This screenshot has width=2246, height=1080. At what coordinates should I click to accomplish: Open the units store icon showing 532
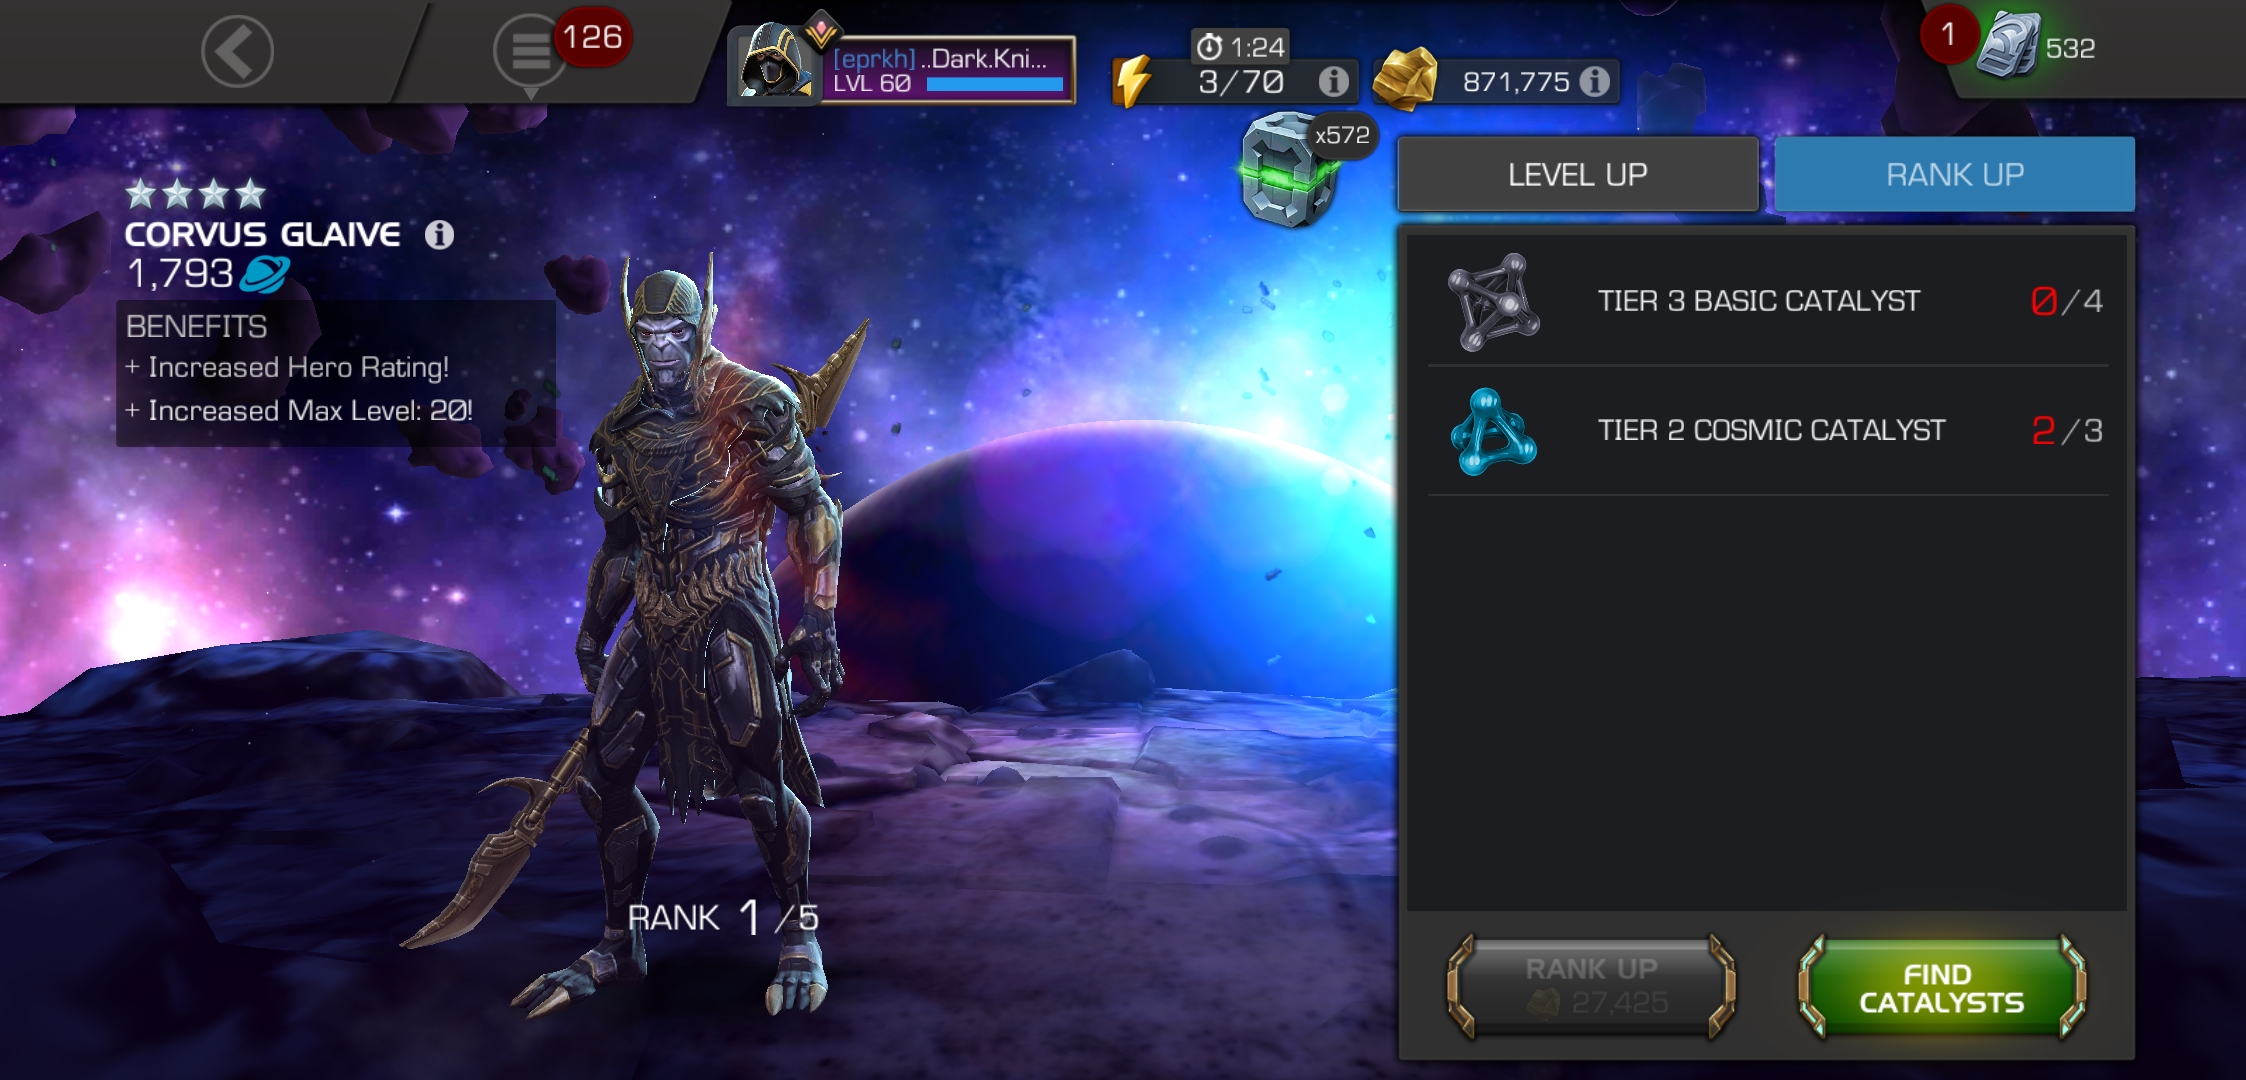[2007, 44]
